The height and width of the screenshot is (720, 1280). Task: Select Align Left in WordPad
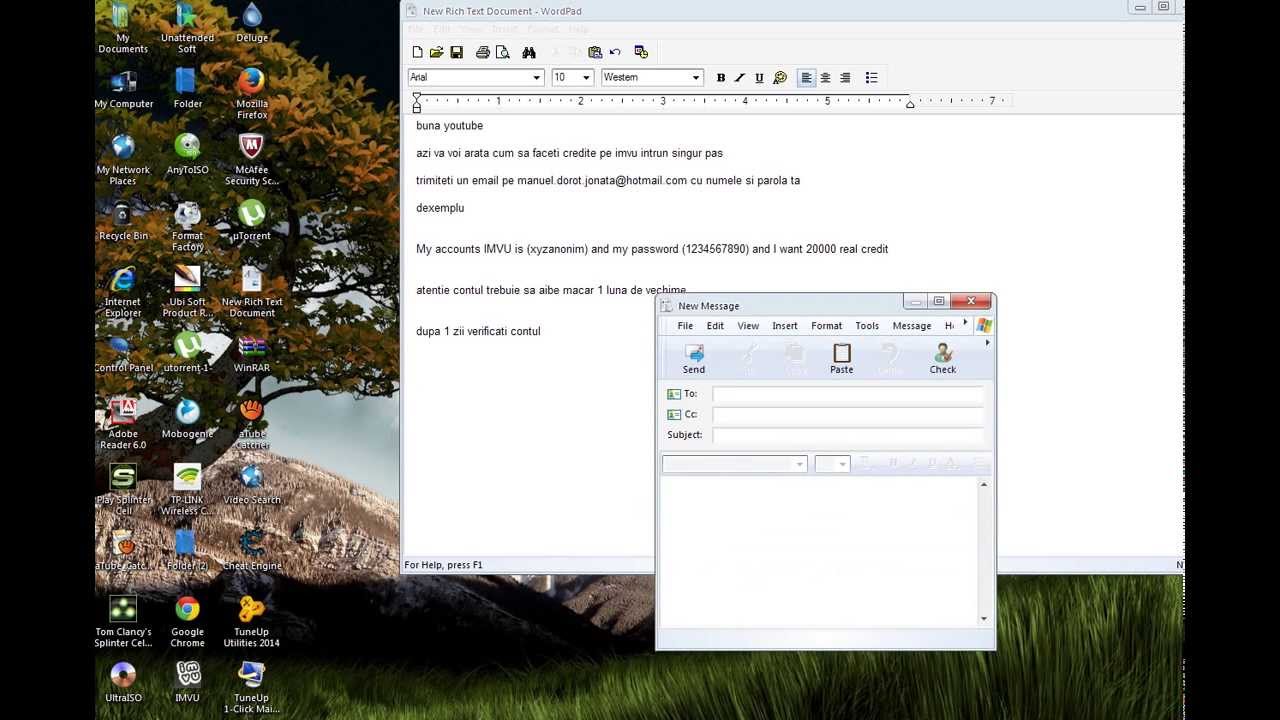(x=806, y=78)
